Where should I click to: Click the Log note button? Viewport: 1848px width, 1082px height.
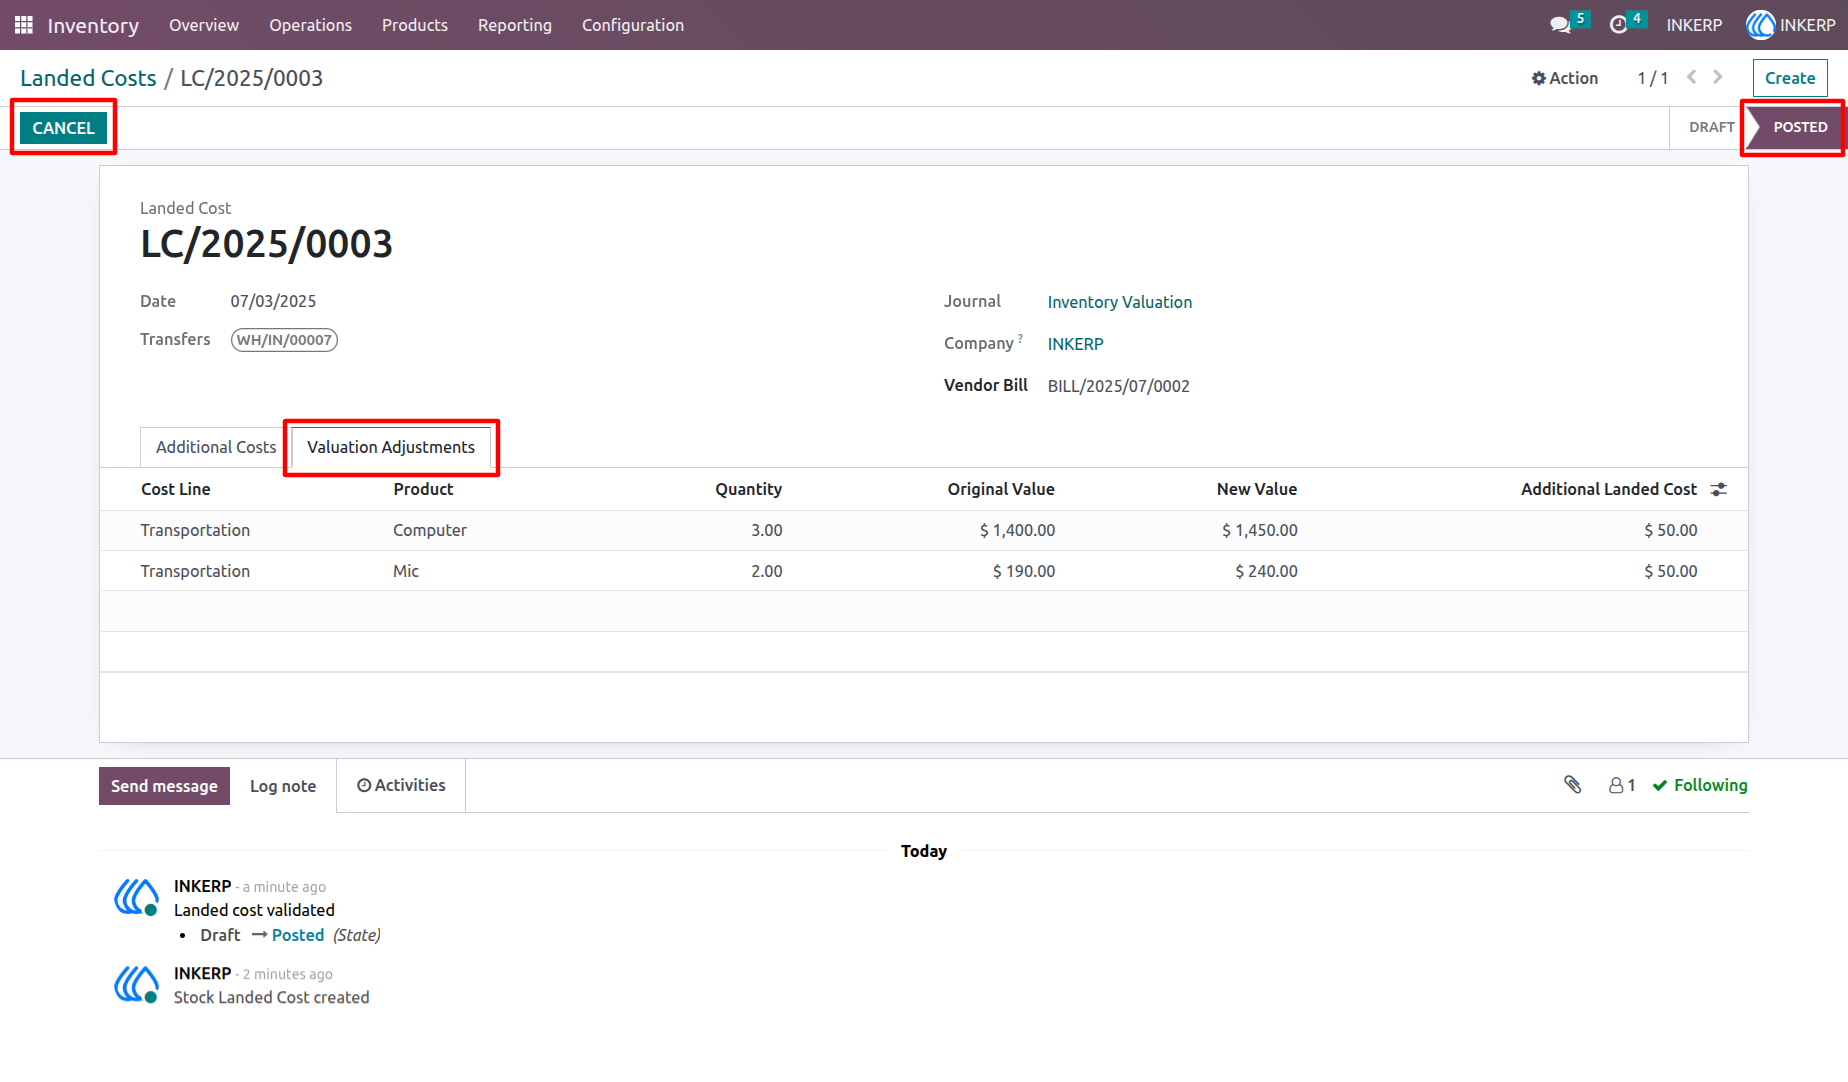coord(283,786)
